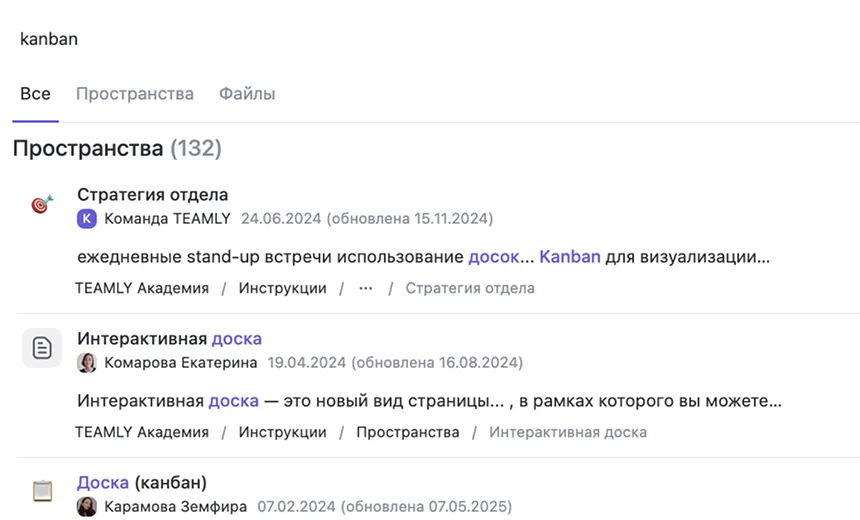Click the Интерактивная доска final breadcrumb
This screenshot has height=520, width=860.
pos(568,432)
